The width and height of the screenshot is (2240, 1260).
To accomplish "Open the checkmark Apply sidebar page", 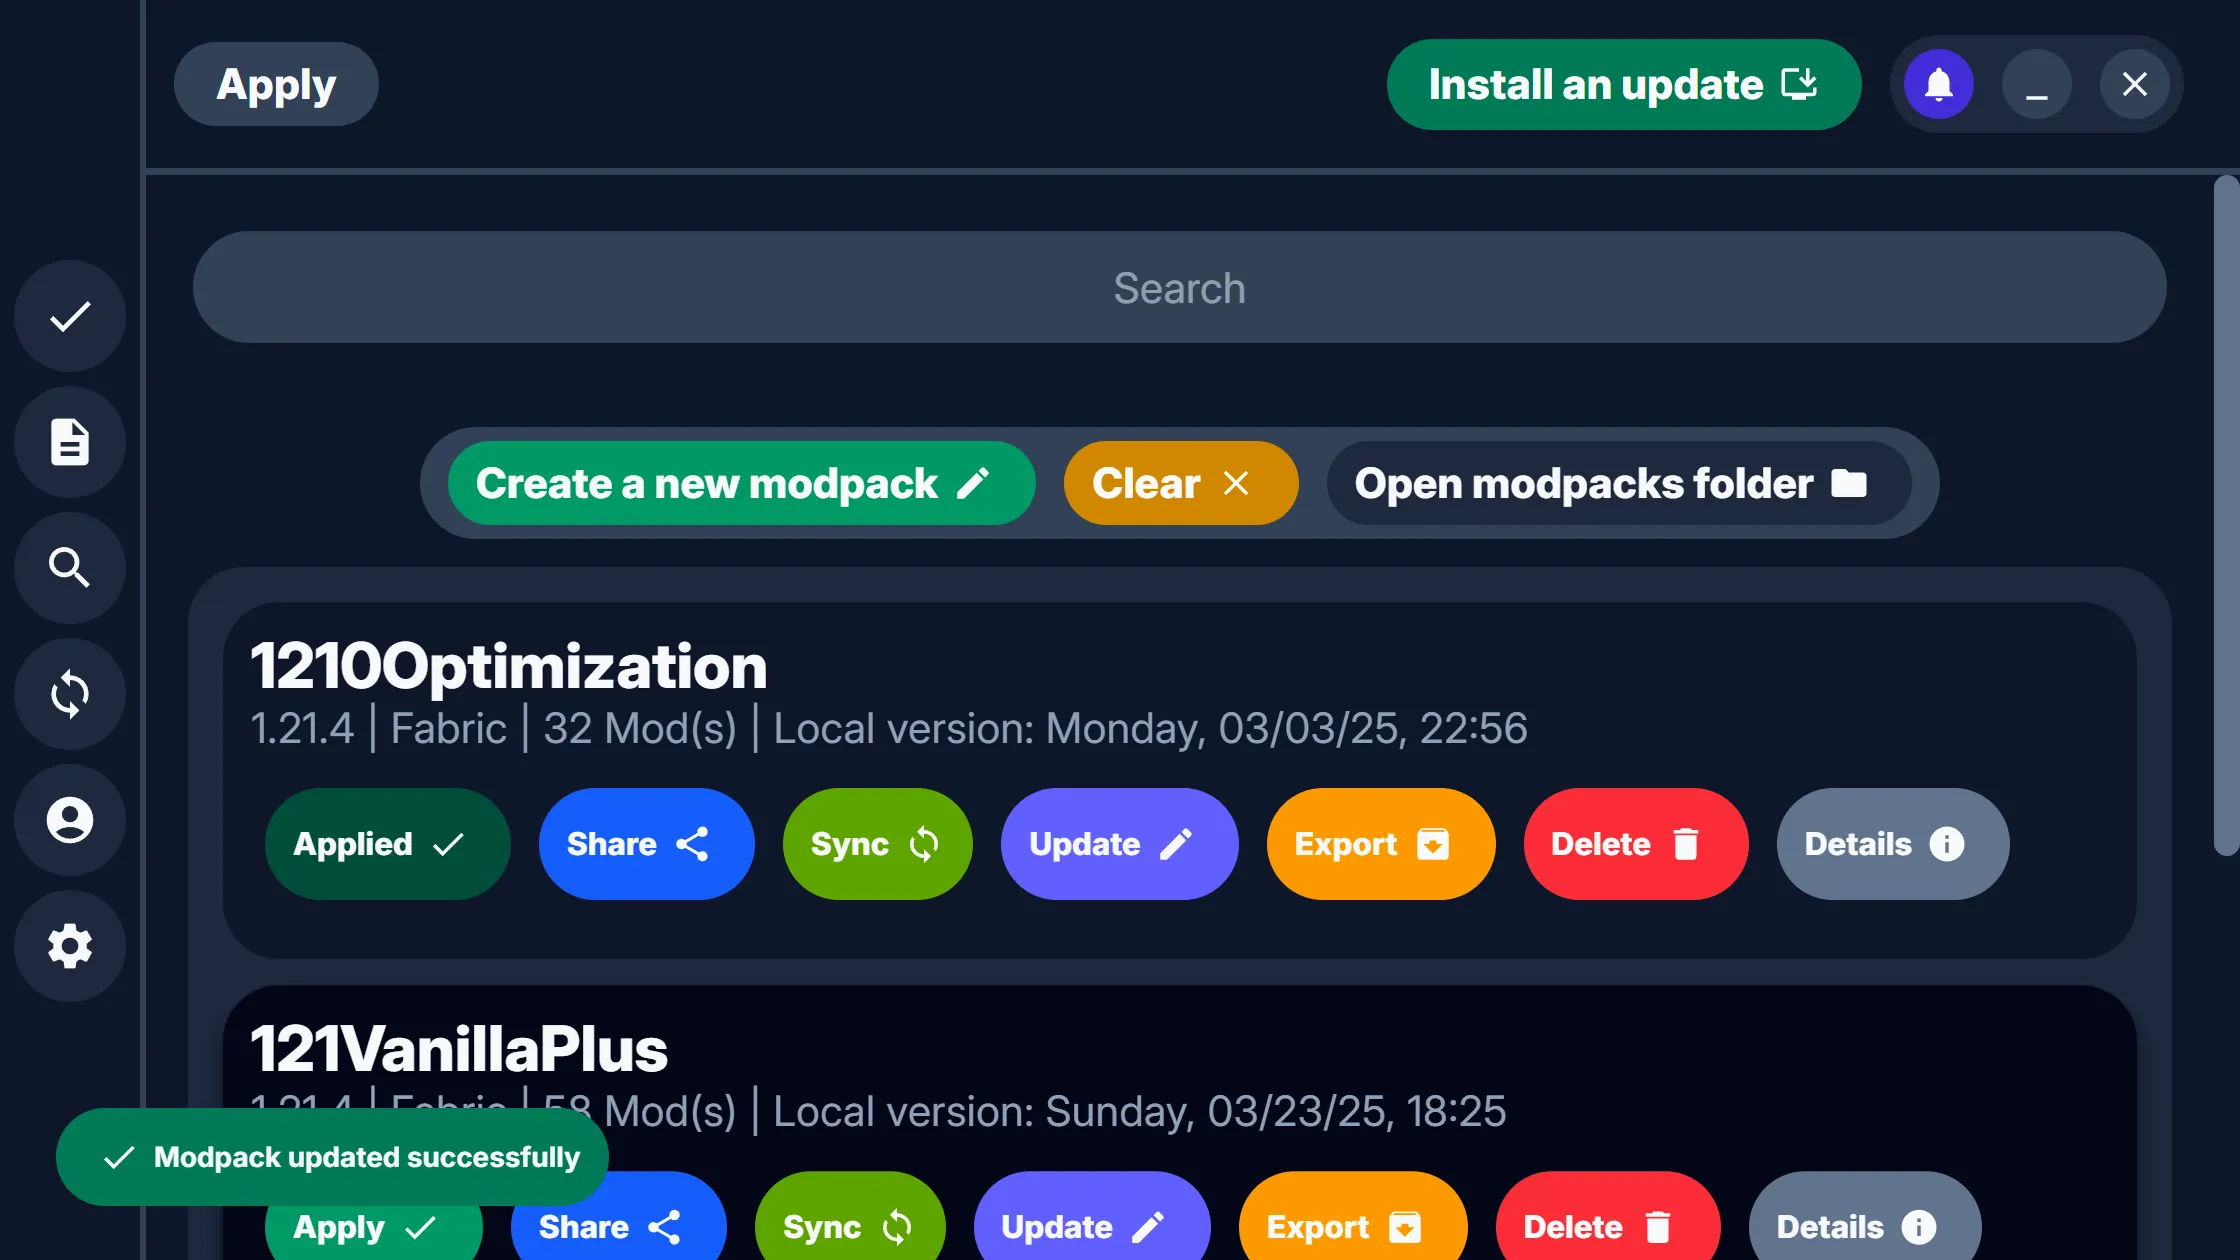I will [x=70, y=317].
